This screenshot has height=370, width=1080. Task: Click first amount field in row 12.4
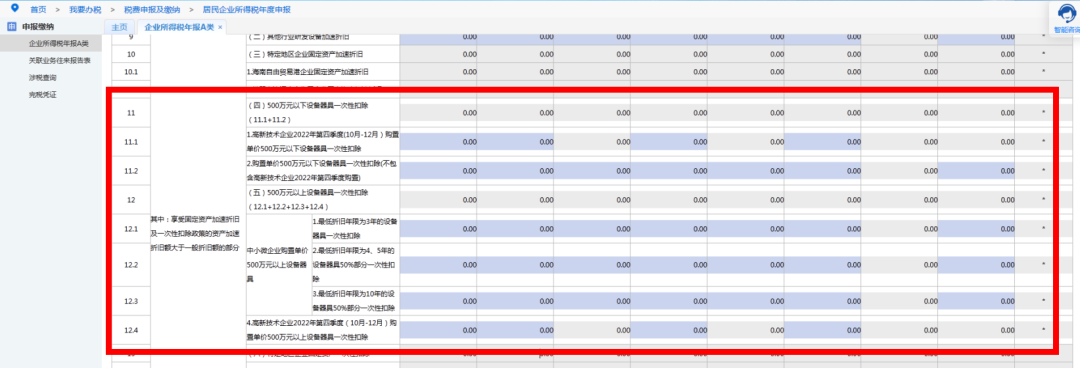(x=438, y=330)
